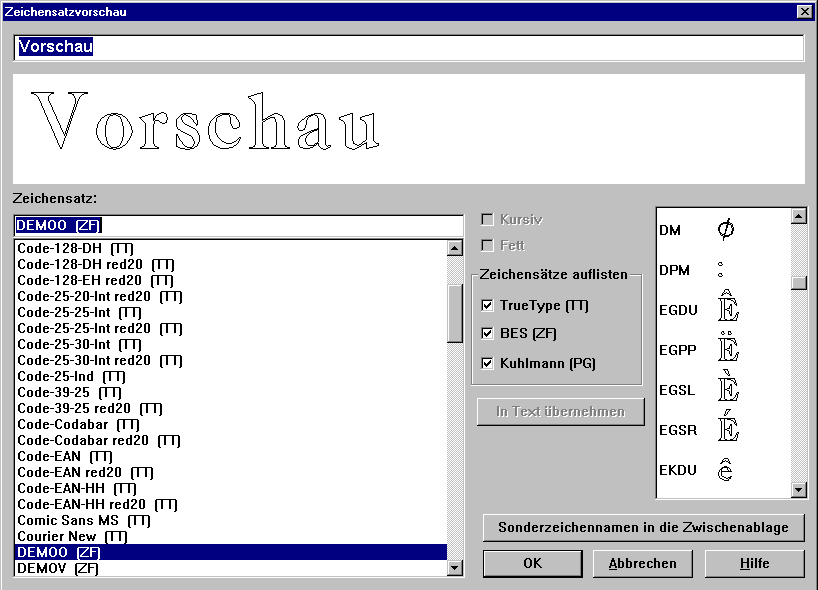Select the DM special character symbol
Screen dimensions: 818x590
726,230
